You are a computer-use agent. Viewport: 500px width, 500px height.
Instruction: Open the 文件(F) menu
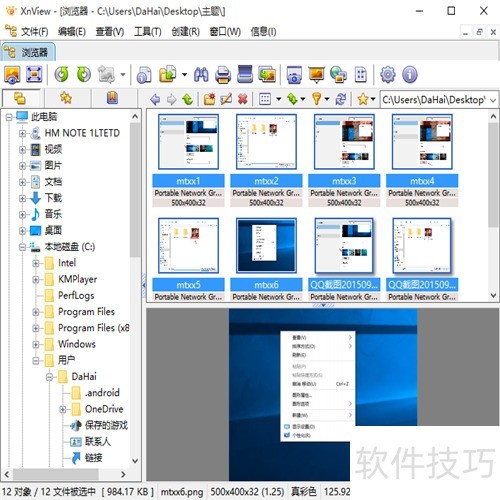(35, 32)
